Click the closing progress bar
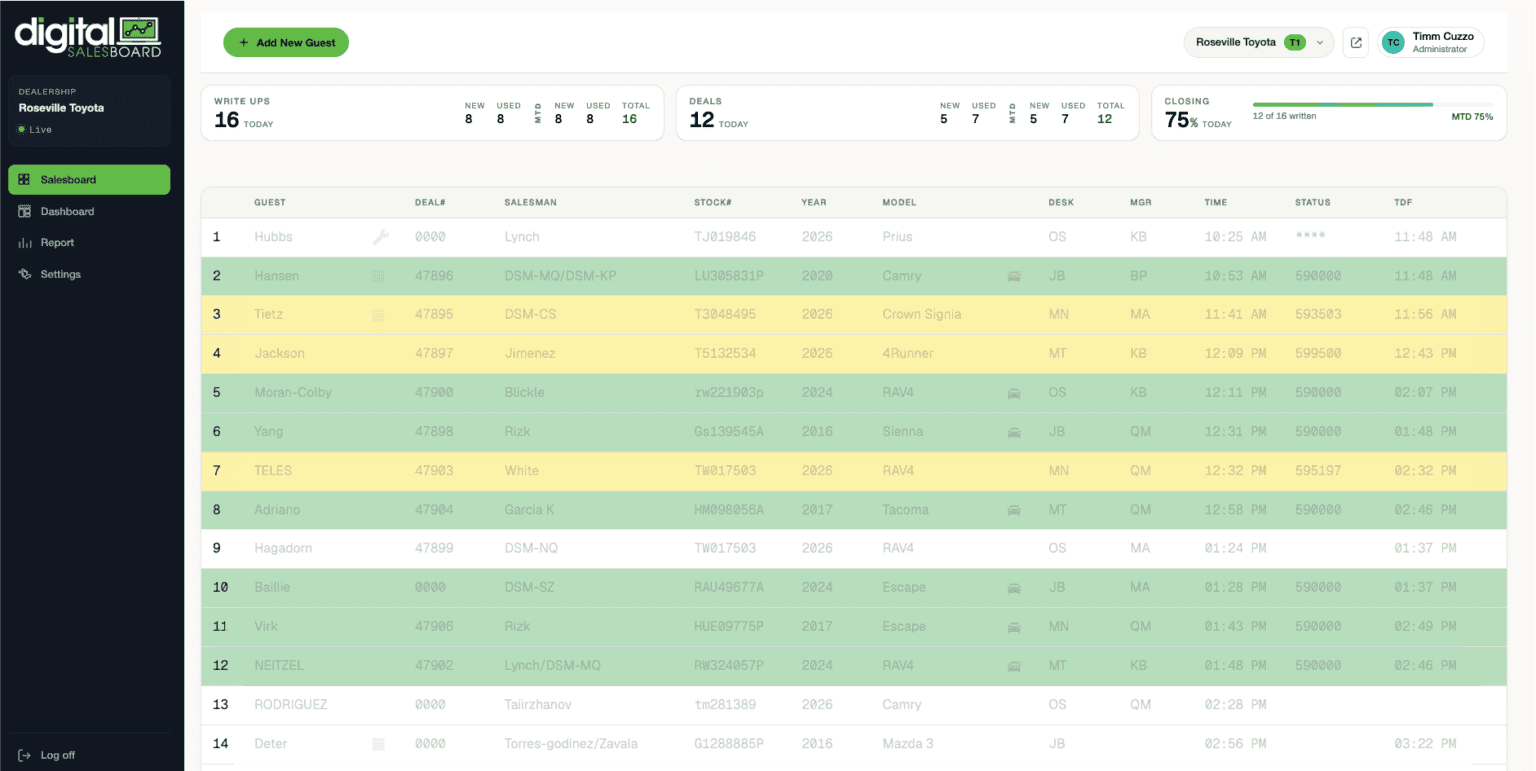The width and height of the screenshot is (1536, 771). coord(1372,104)
